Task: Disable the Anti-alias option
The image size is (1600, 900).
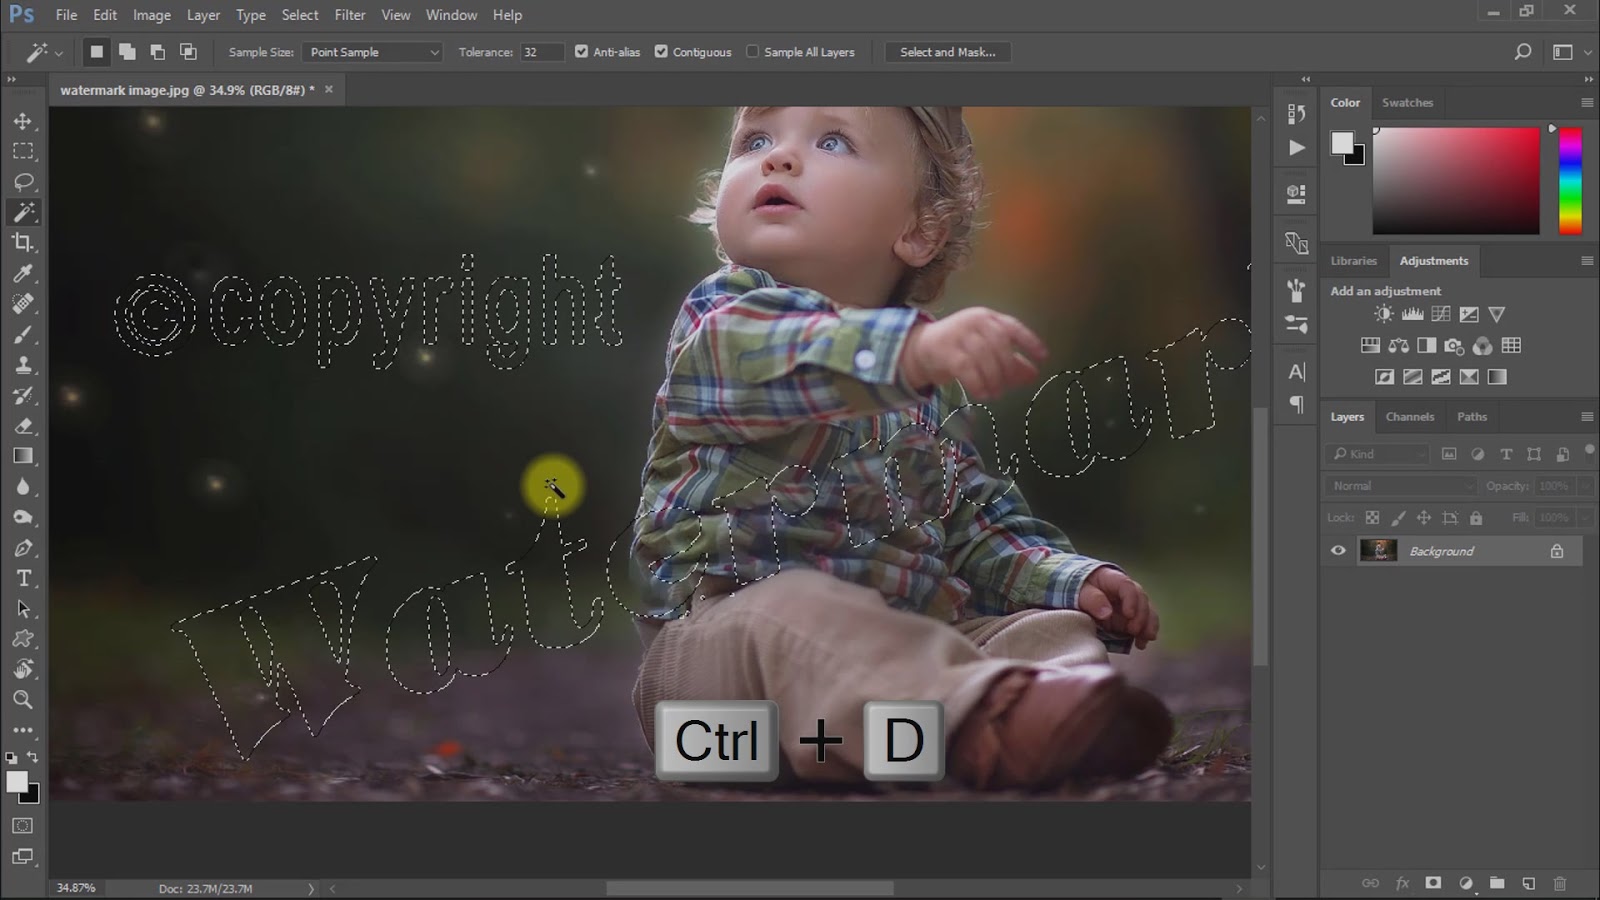Action: pos(582,51)
